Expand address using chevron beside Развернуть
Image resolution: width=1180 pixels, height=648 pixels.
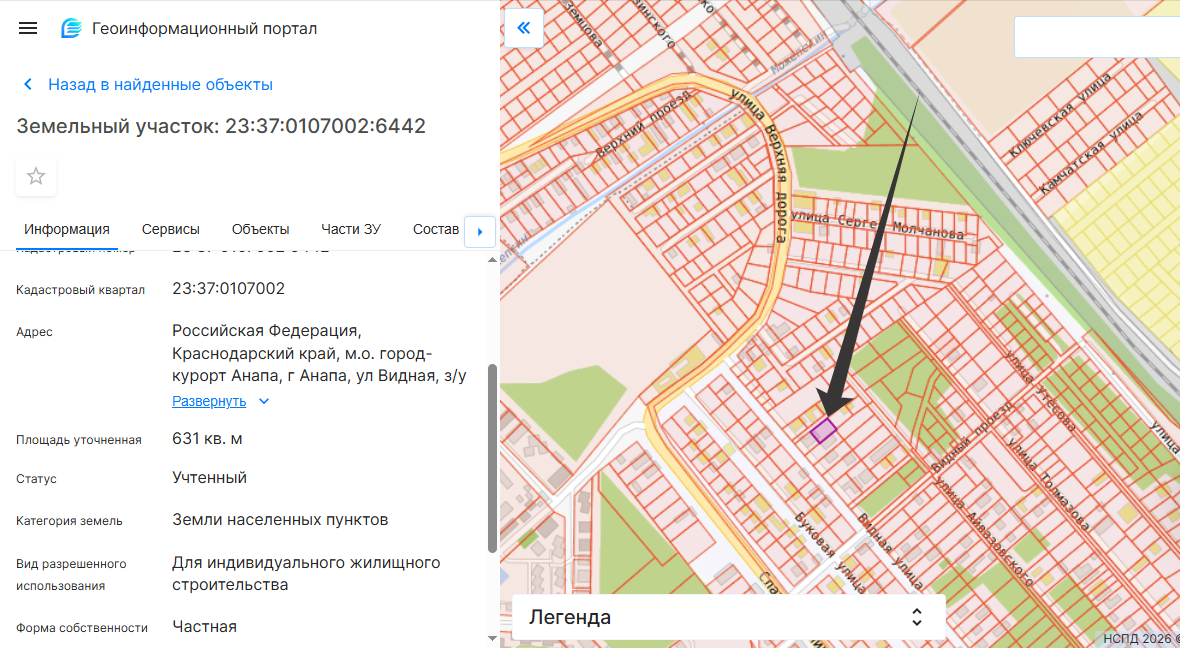(264, 401)
